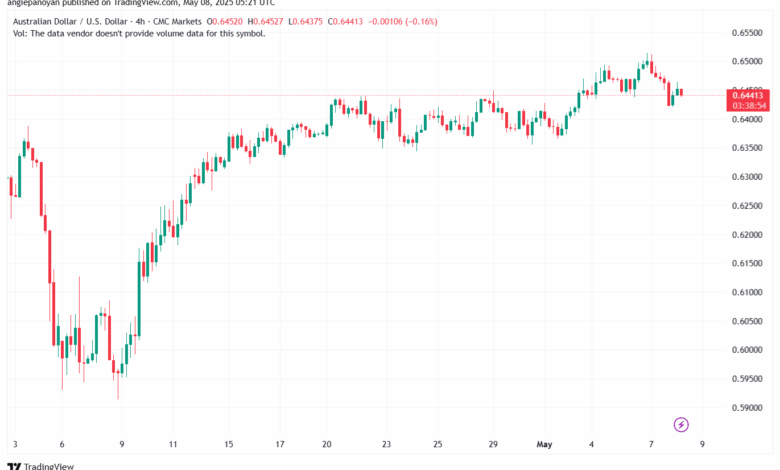The image size is (780, 470).
Task: Click the volume data vendor notice text
Action: 139,33
